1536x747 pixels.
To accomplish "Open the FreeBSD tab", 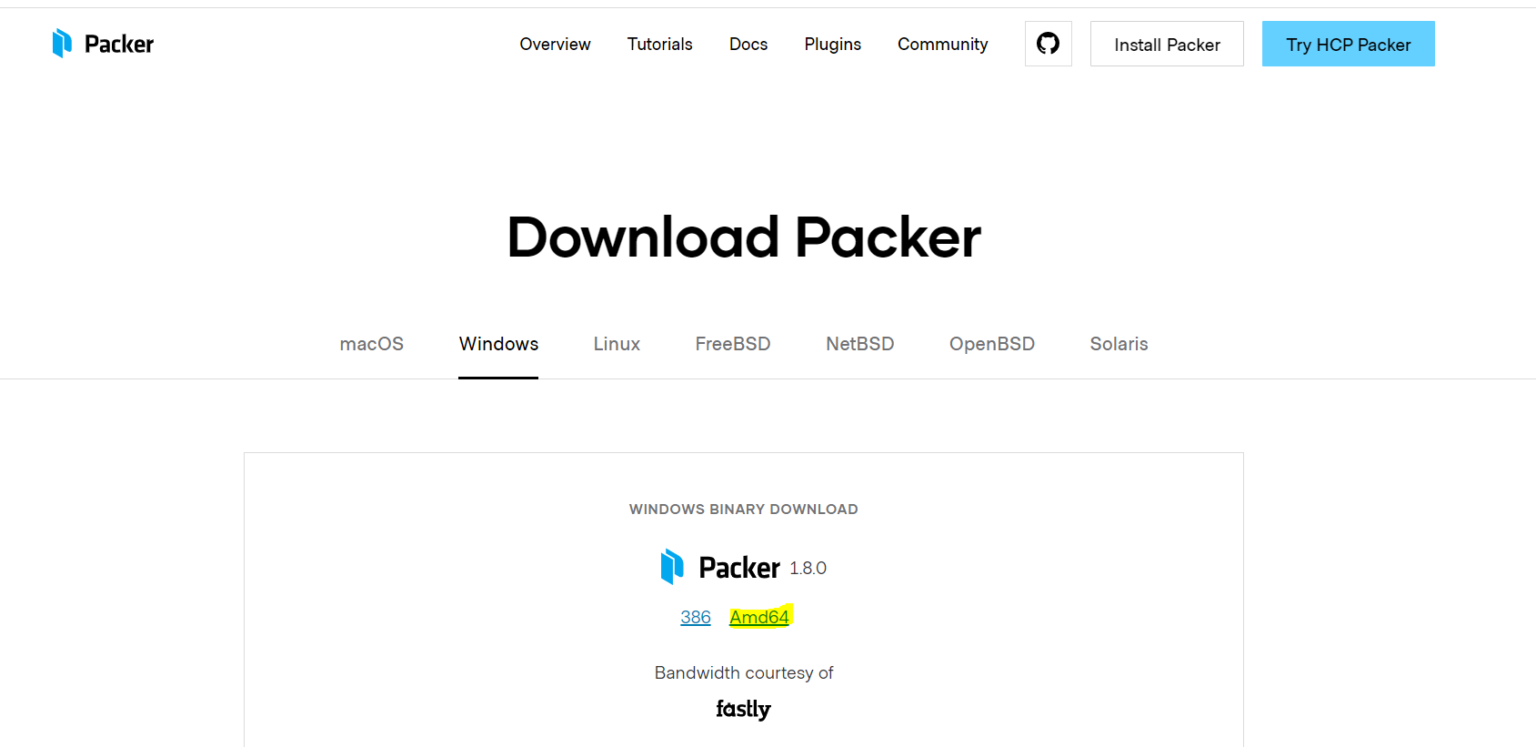I will click(732, 344).
